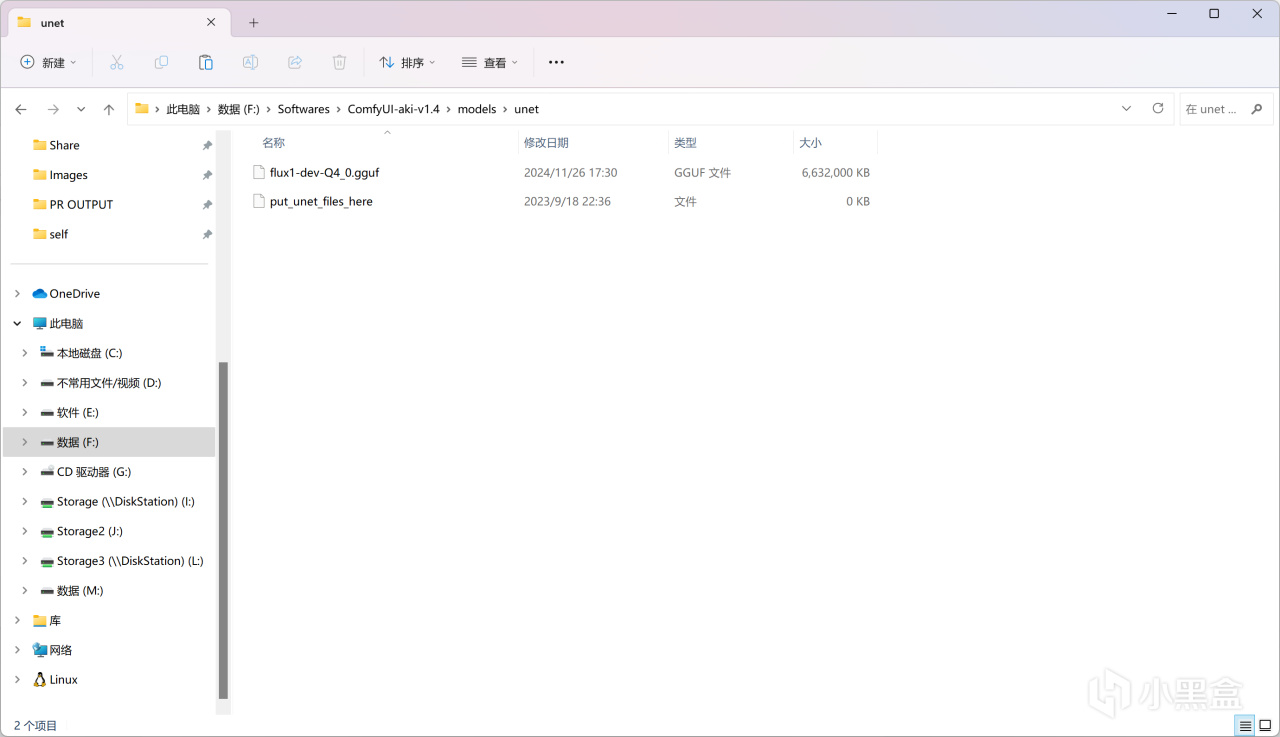Viewport: 1280px width, 737px height.
Task: Expand the CD 驱动器 (G:) node
Action: point(25,472)
